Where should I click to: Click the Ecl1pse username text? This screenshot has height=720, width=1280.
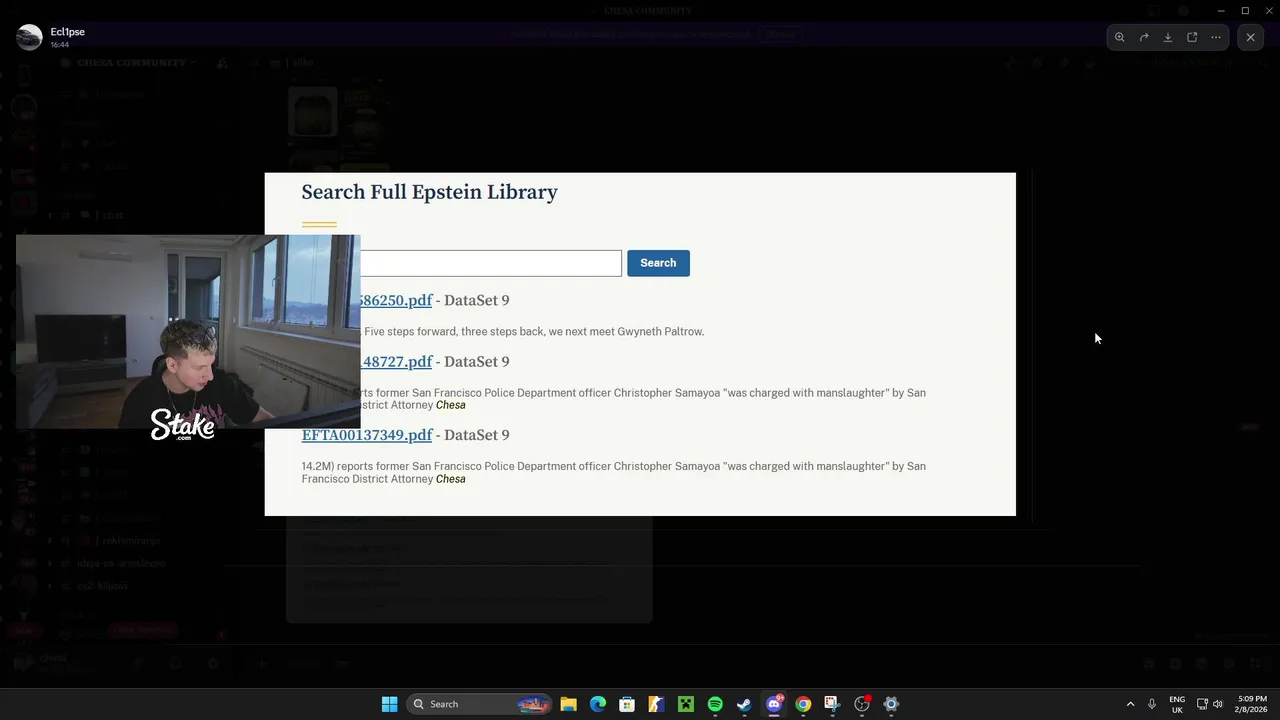click(68, 32)
